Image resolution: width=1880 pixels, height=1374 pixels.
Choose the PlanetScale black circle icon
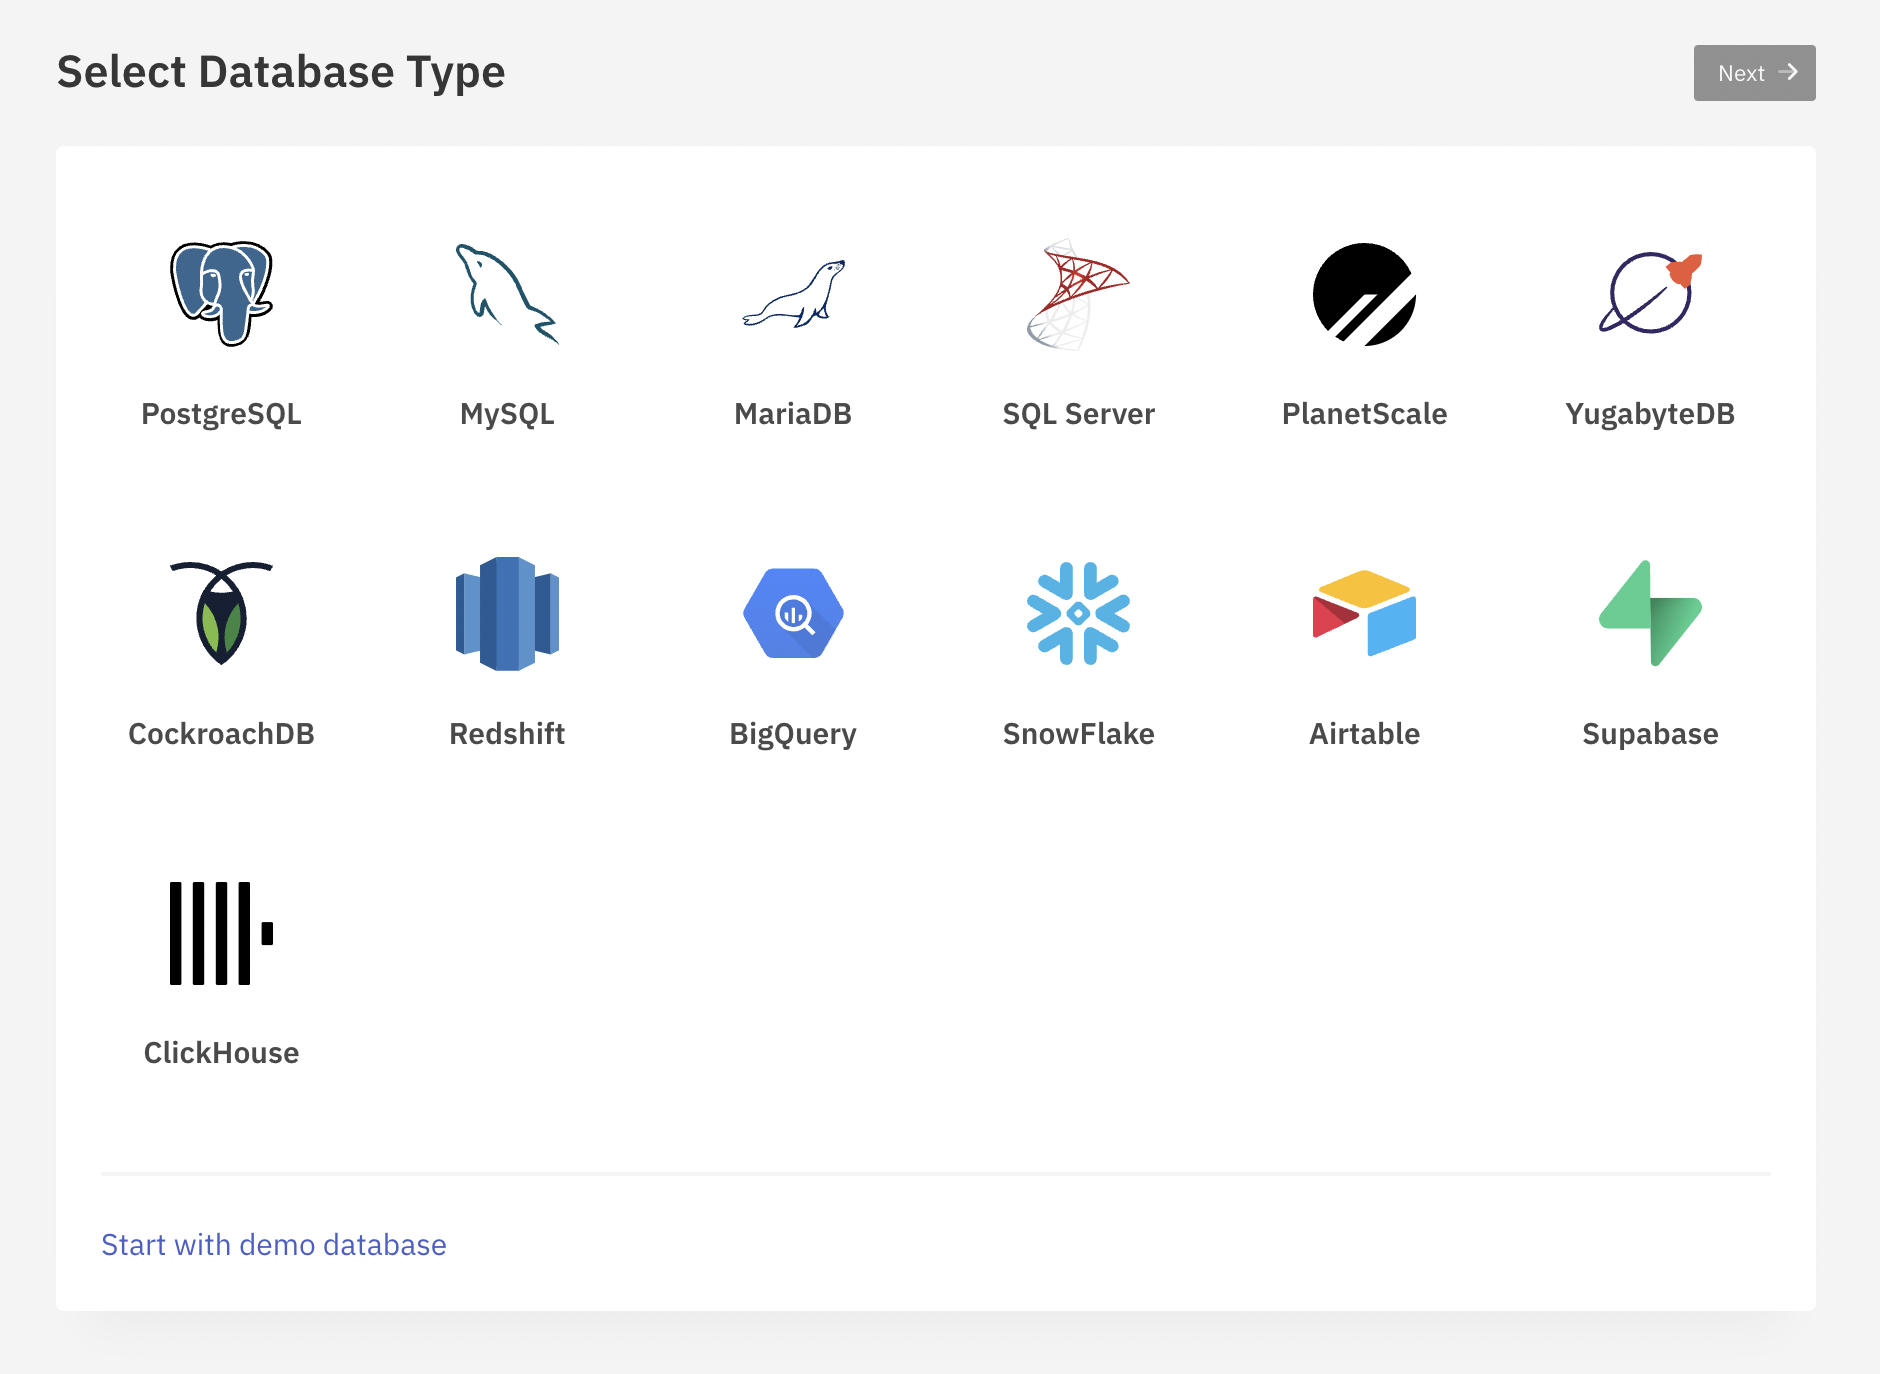(1364, 294)
